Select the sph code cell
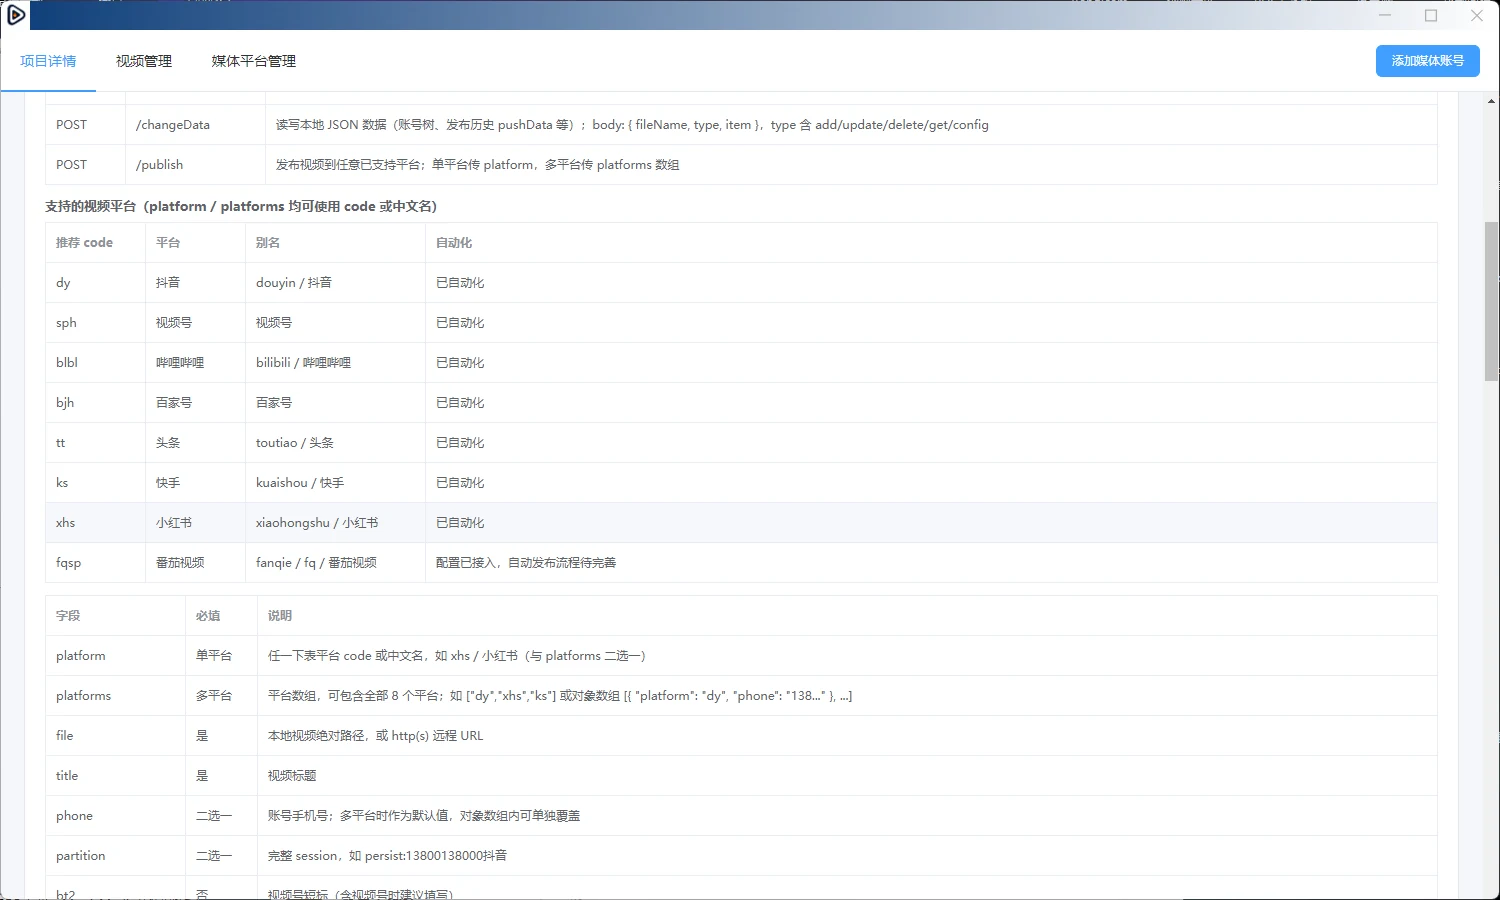This screenshot has height=900, width=1500. (96, 323)
